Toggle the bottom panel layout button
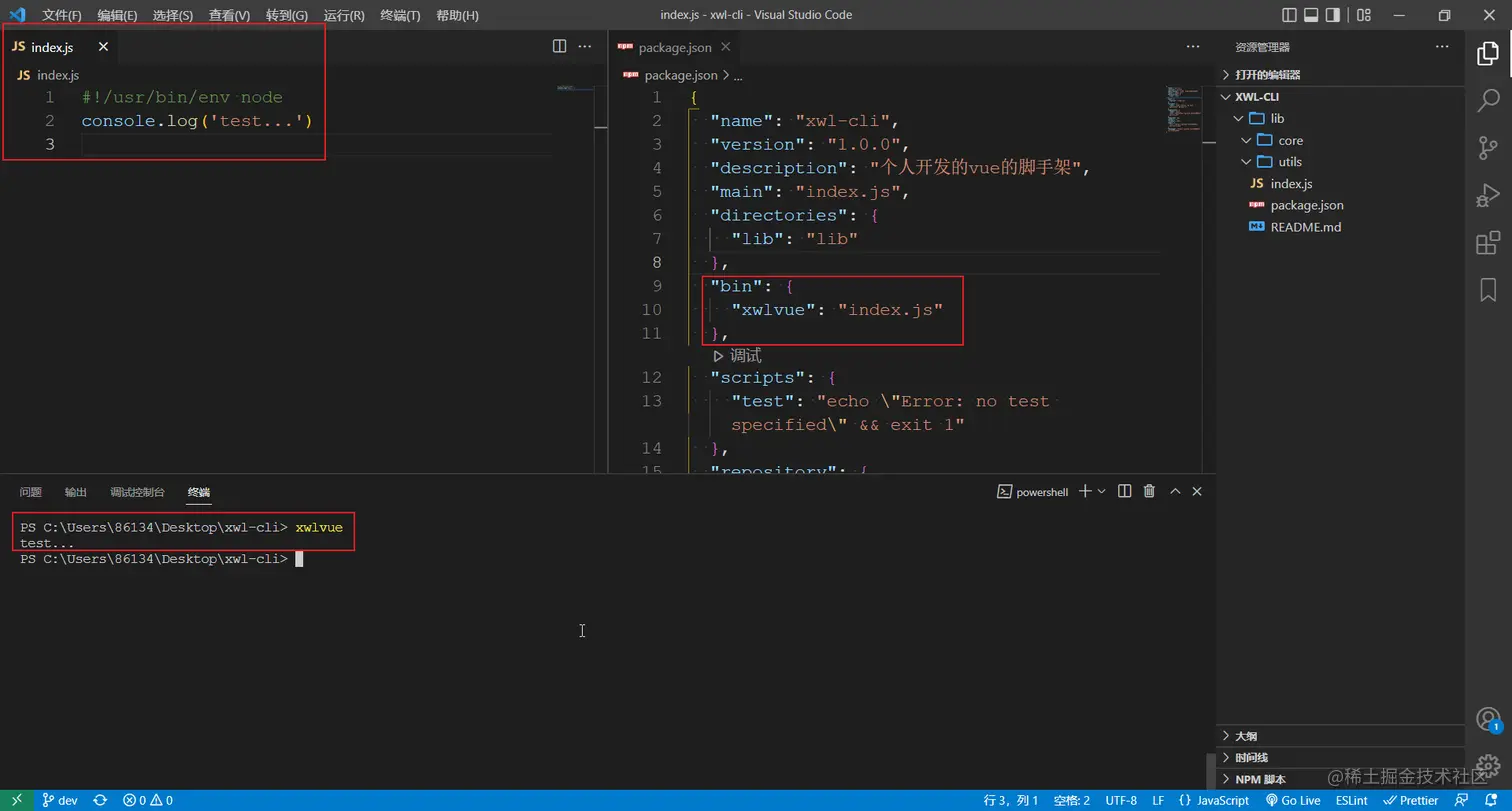The image size is (1512, 811). click(1311, 15)
